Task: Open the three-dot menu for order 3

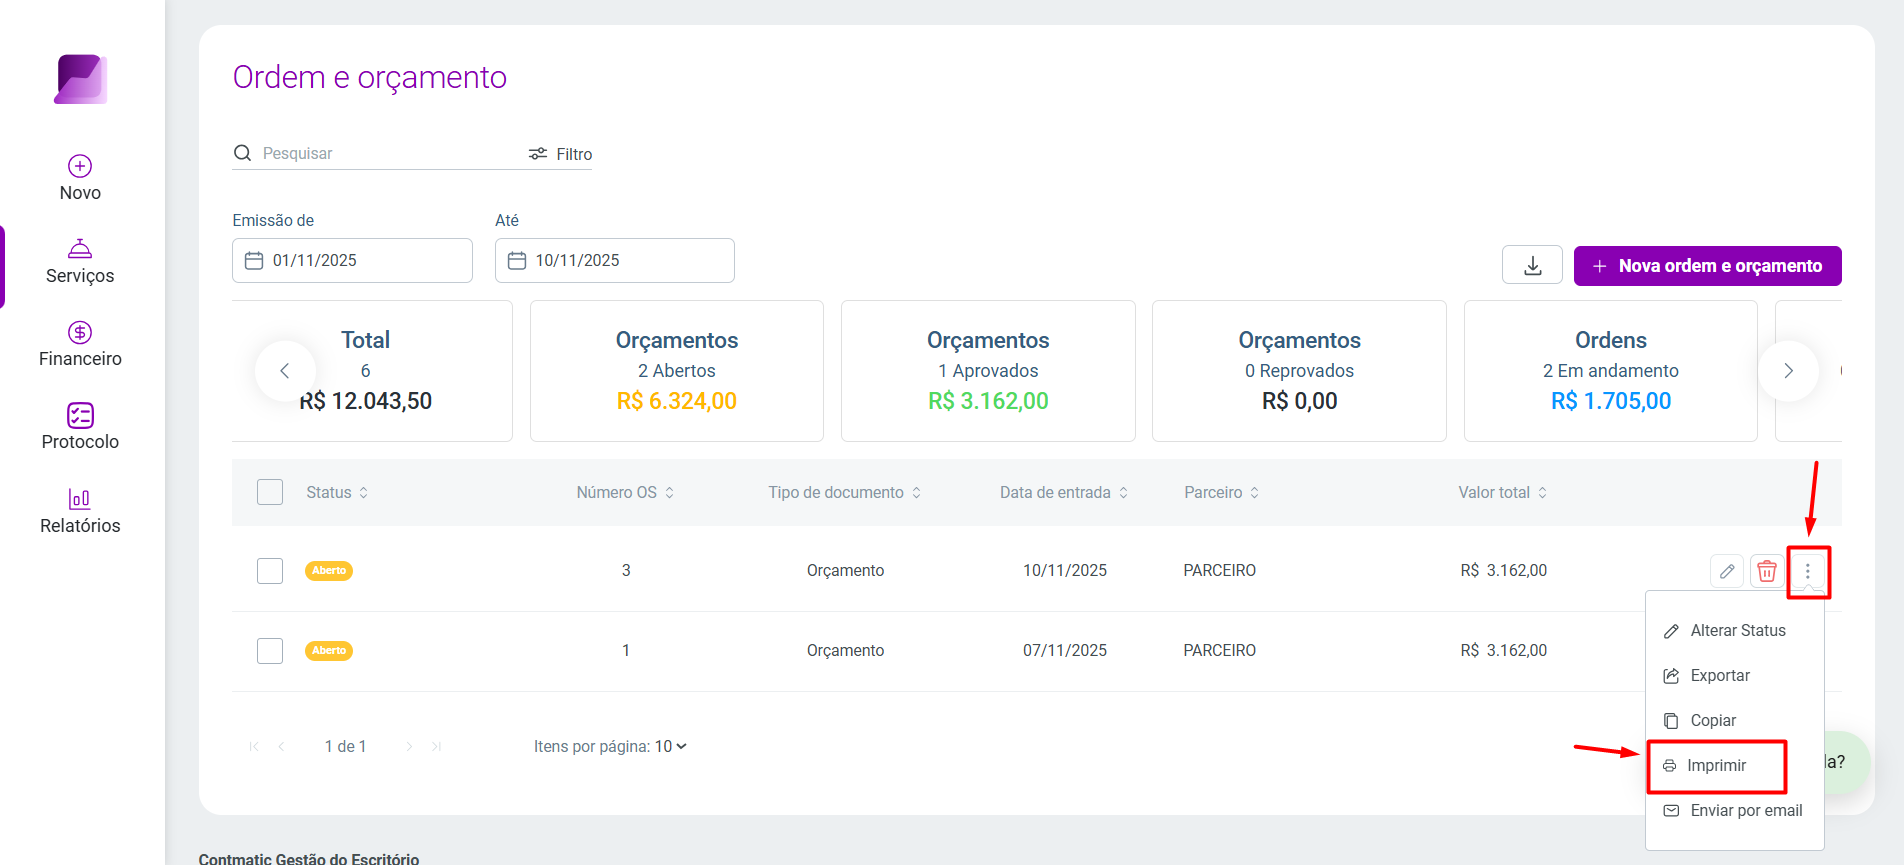Action: [1808, 571]
